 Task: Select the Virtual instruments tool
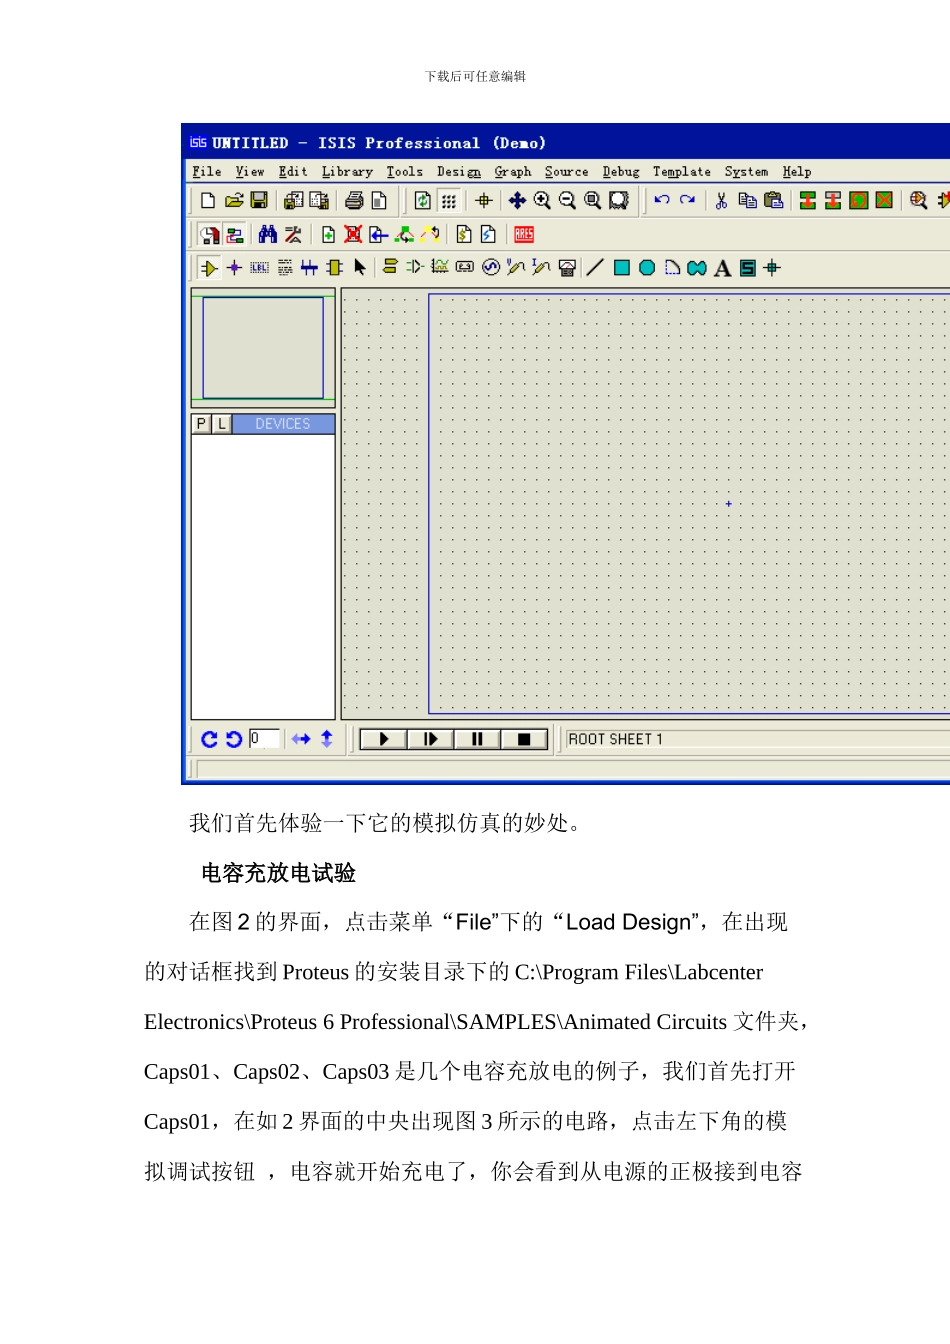pyautogui.click(x=568, y=268)
